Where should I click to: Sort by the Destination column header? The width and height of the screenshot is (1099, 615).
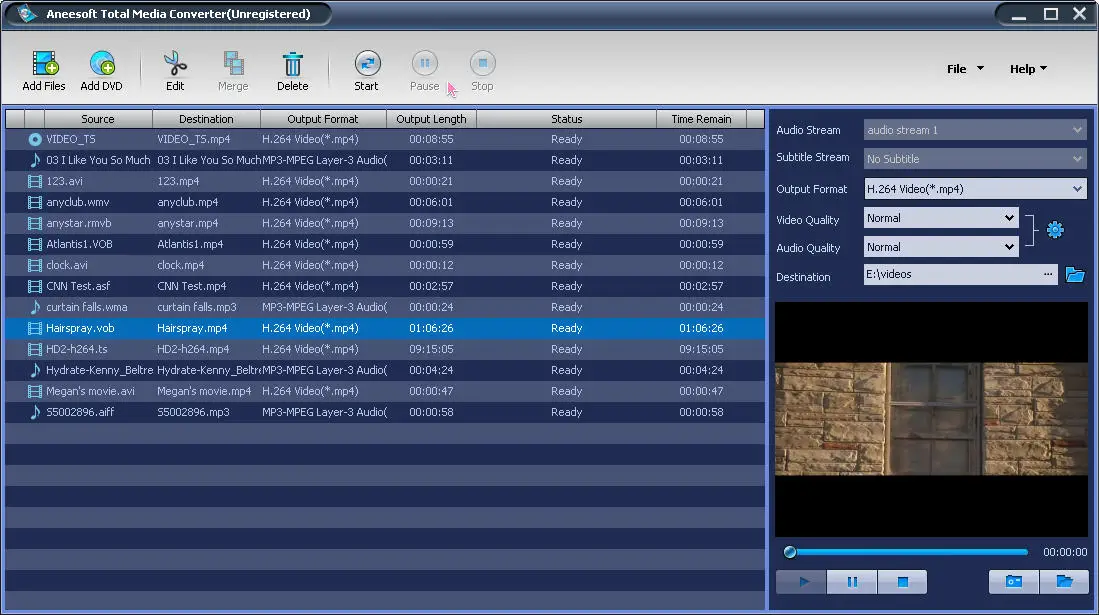click(x=206, y=119)
